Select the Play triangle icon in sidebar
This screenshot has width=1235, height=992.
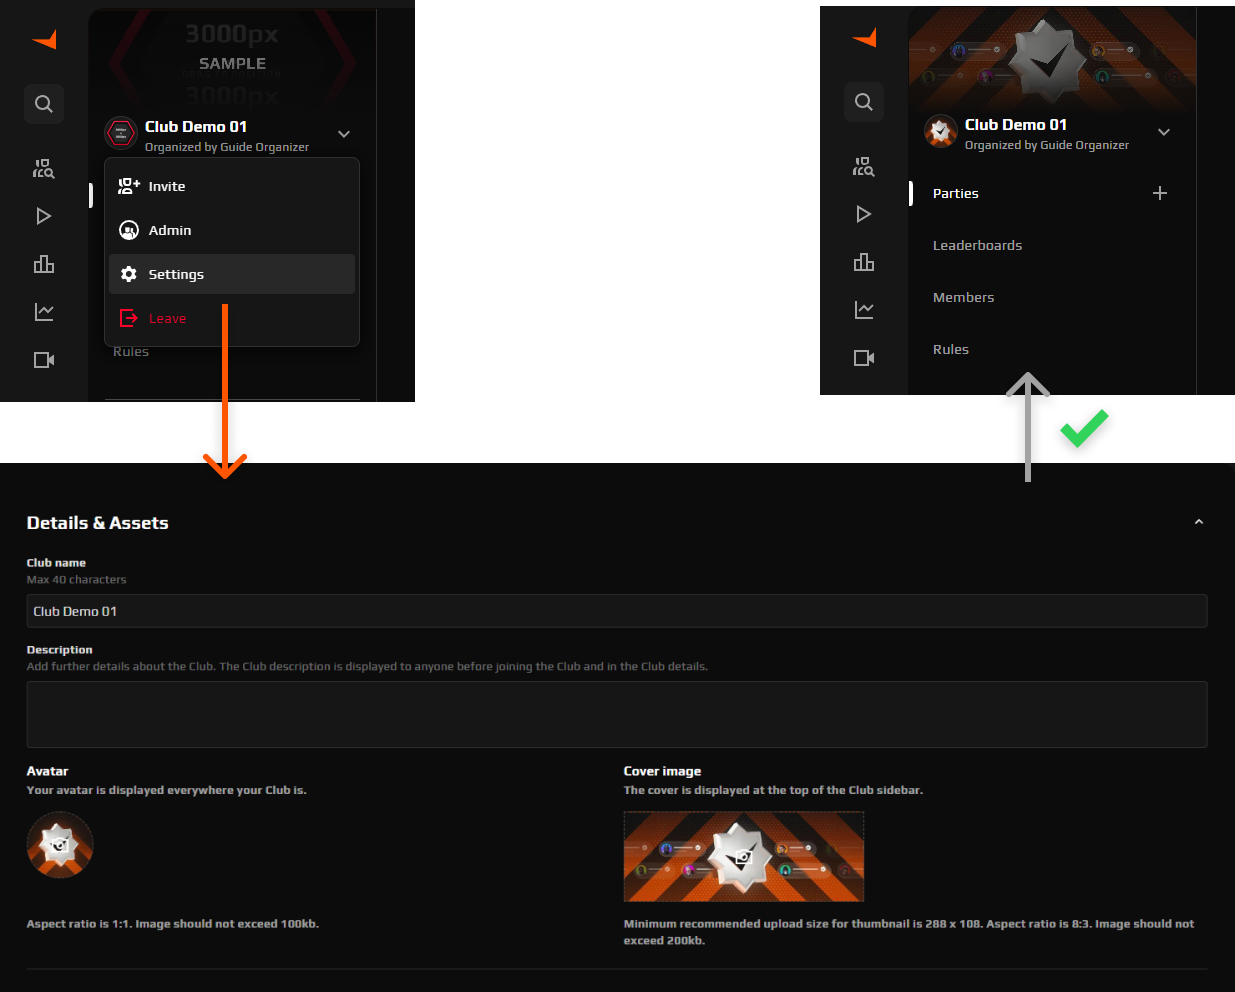tap(44, 215)
